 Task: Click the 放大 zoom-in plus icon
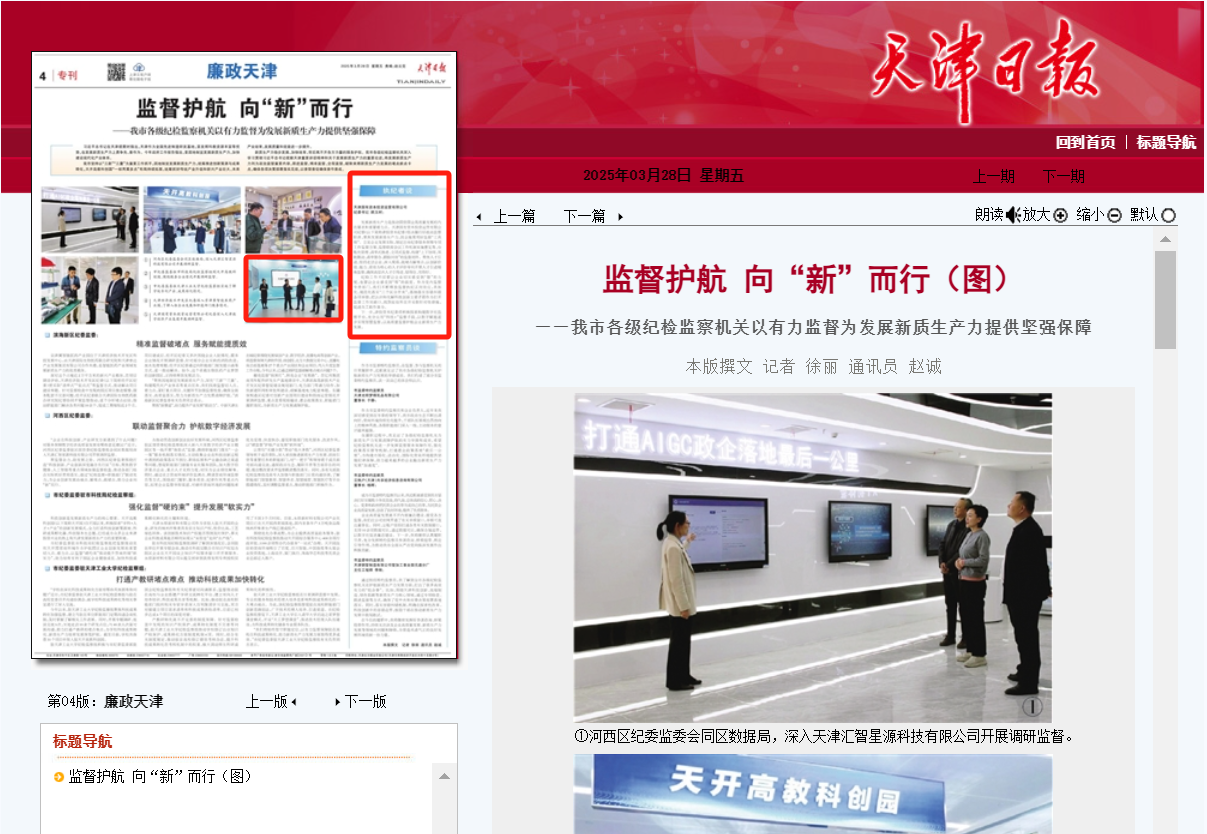click(1060, 215)
